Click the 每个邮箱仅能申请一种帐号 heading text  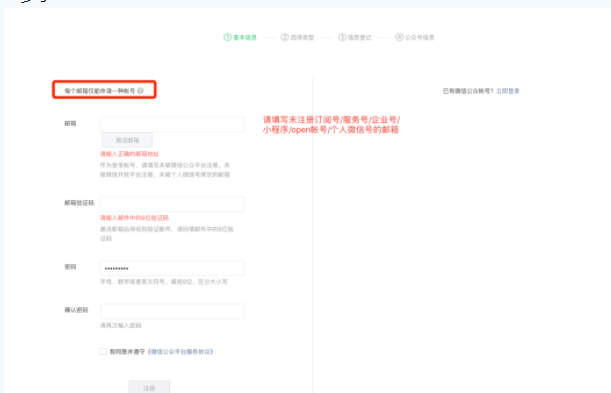(100, 91)
